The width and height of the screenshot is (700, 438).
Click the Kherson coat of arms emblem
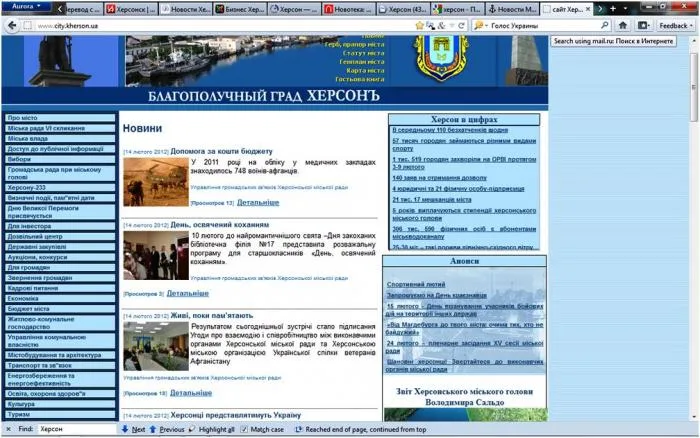(x=442, y=57)
